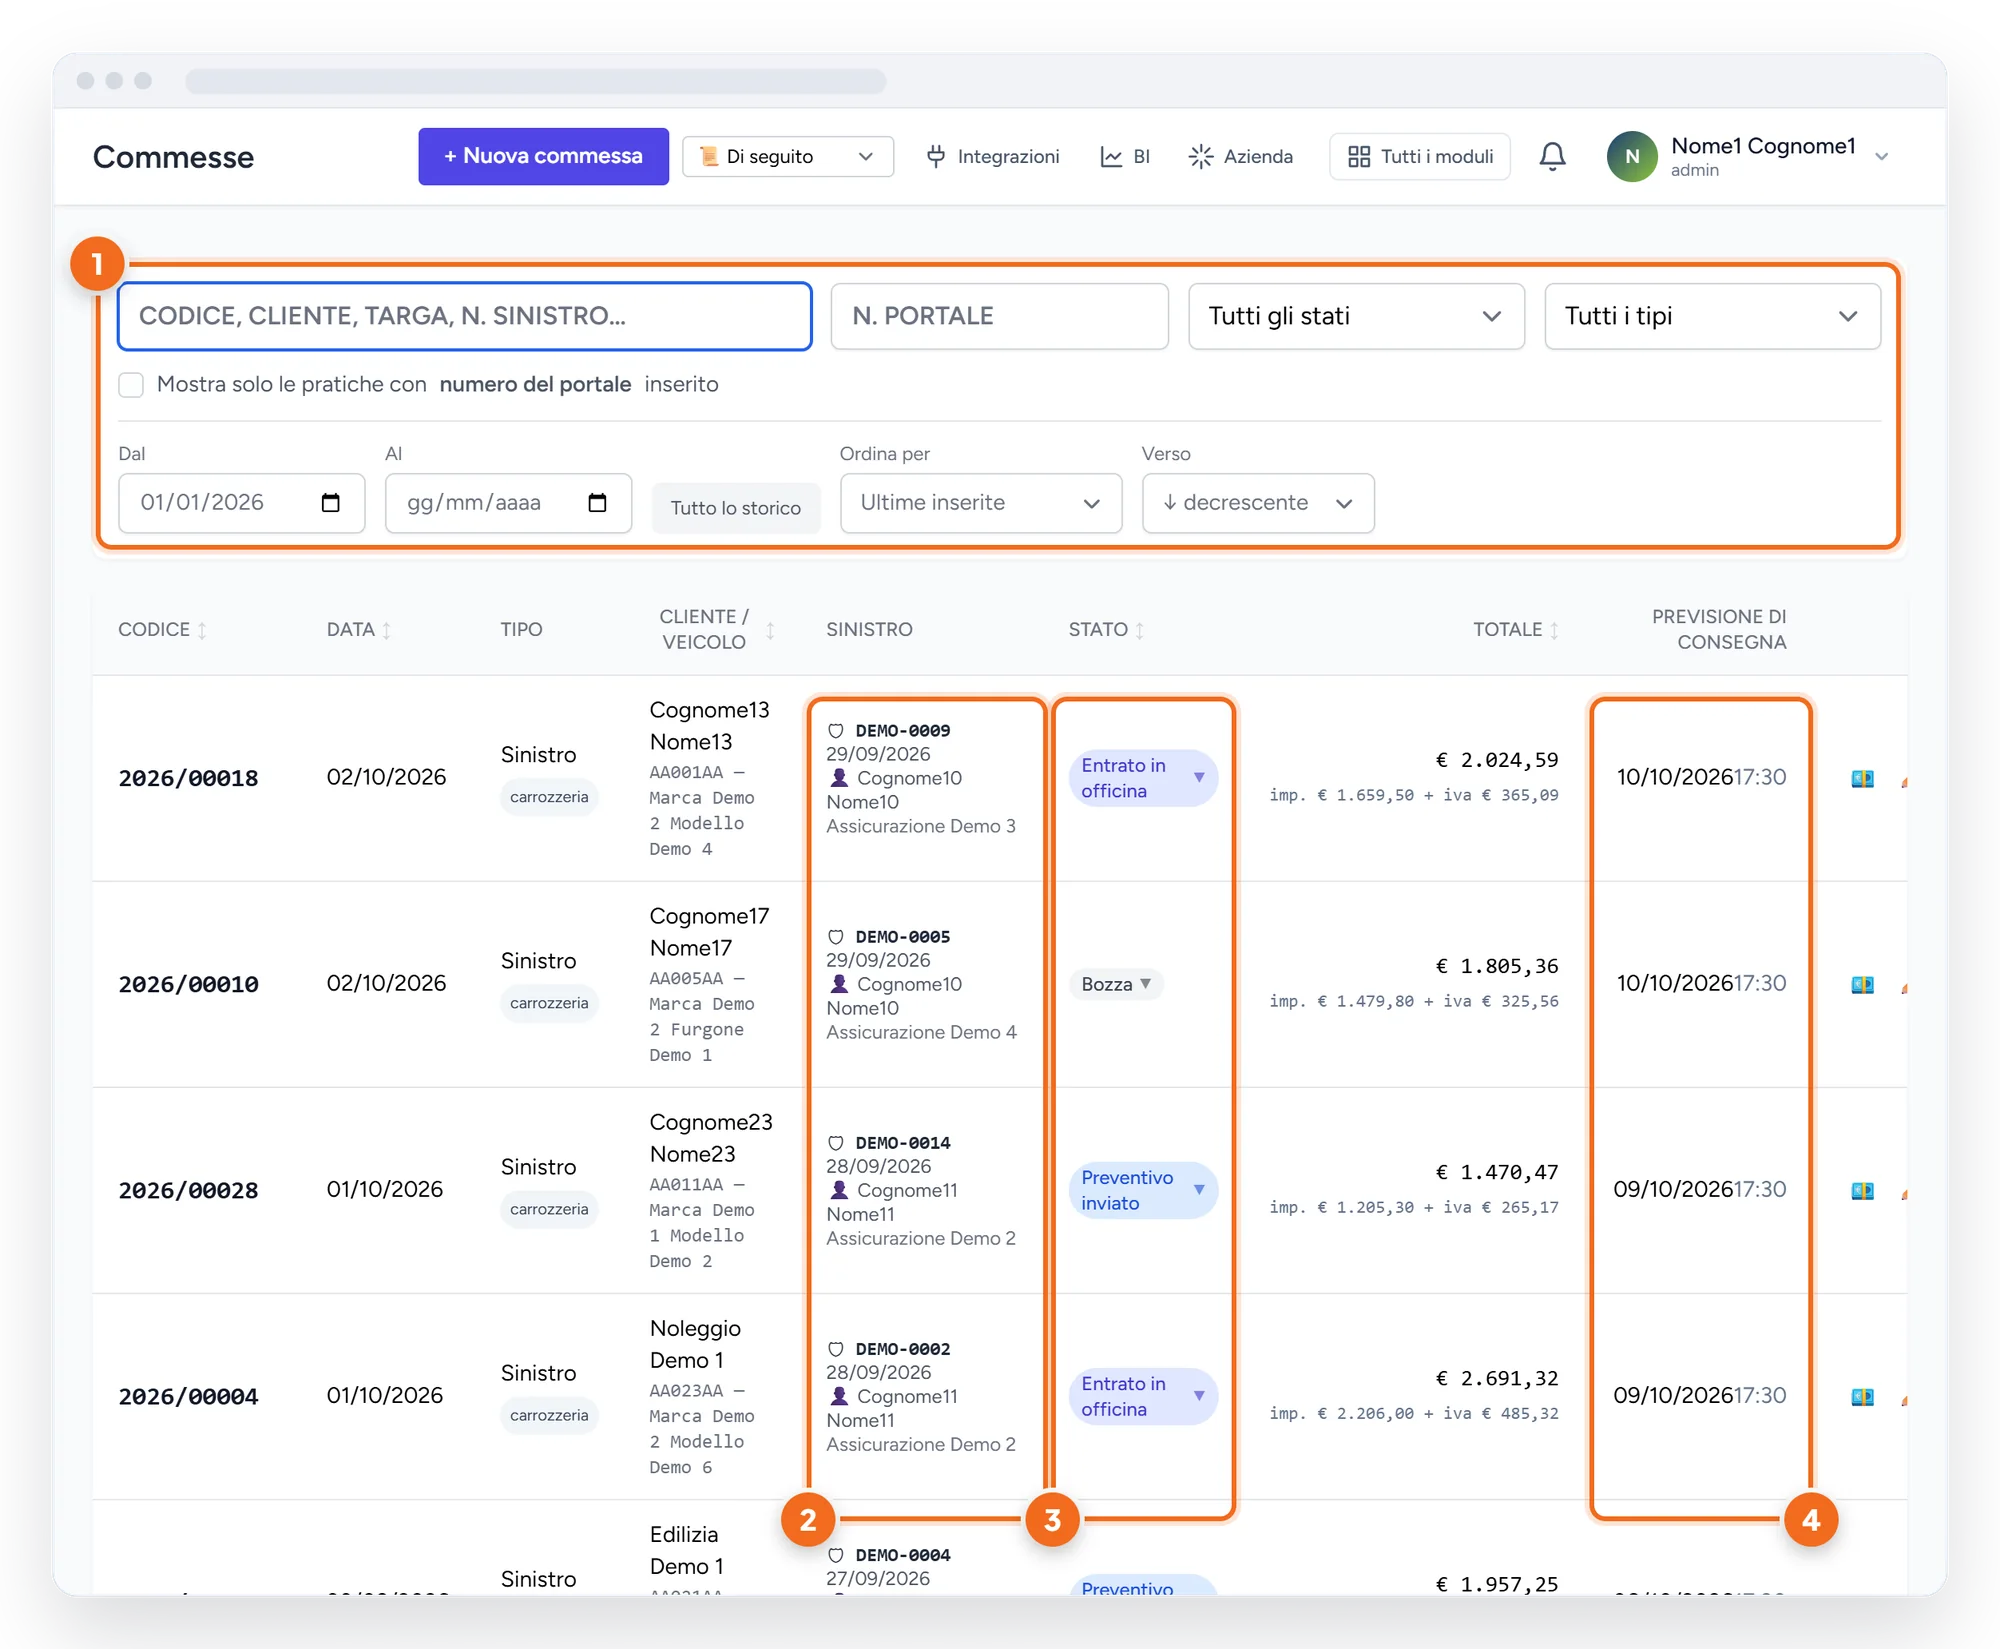Image resolution: width=2000 pixels, height=1649 pixels.
Task: Open calendar picker of the Dal date
Action: coord(330,503)
